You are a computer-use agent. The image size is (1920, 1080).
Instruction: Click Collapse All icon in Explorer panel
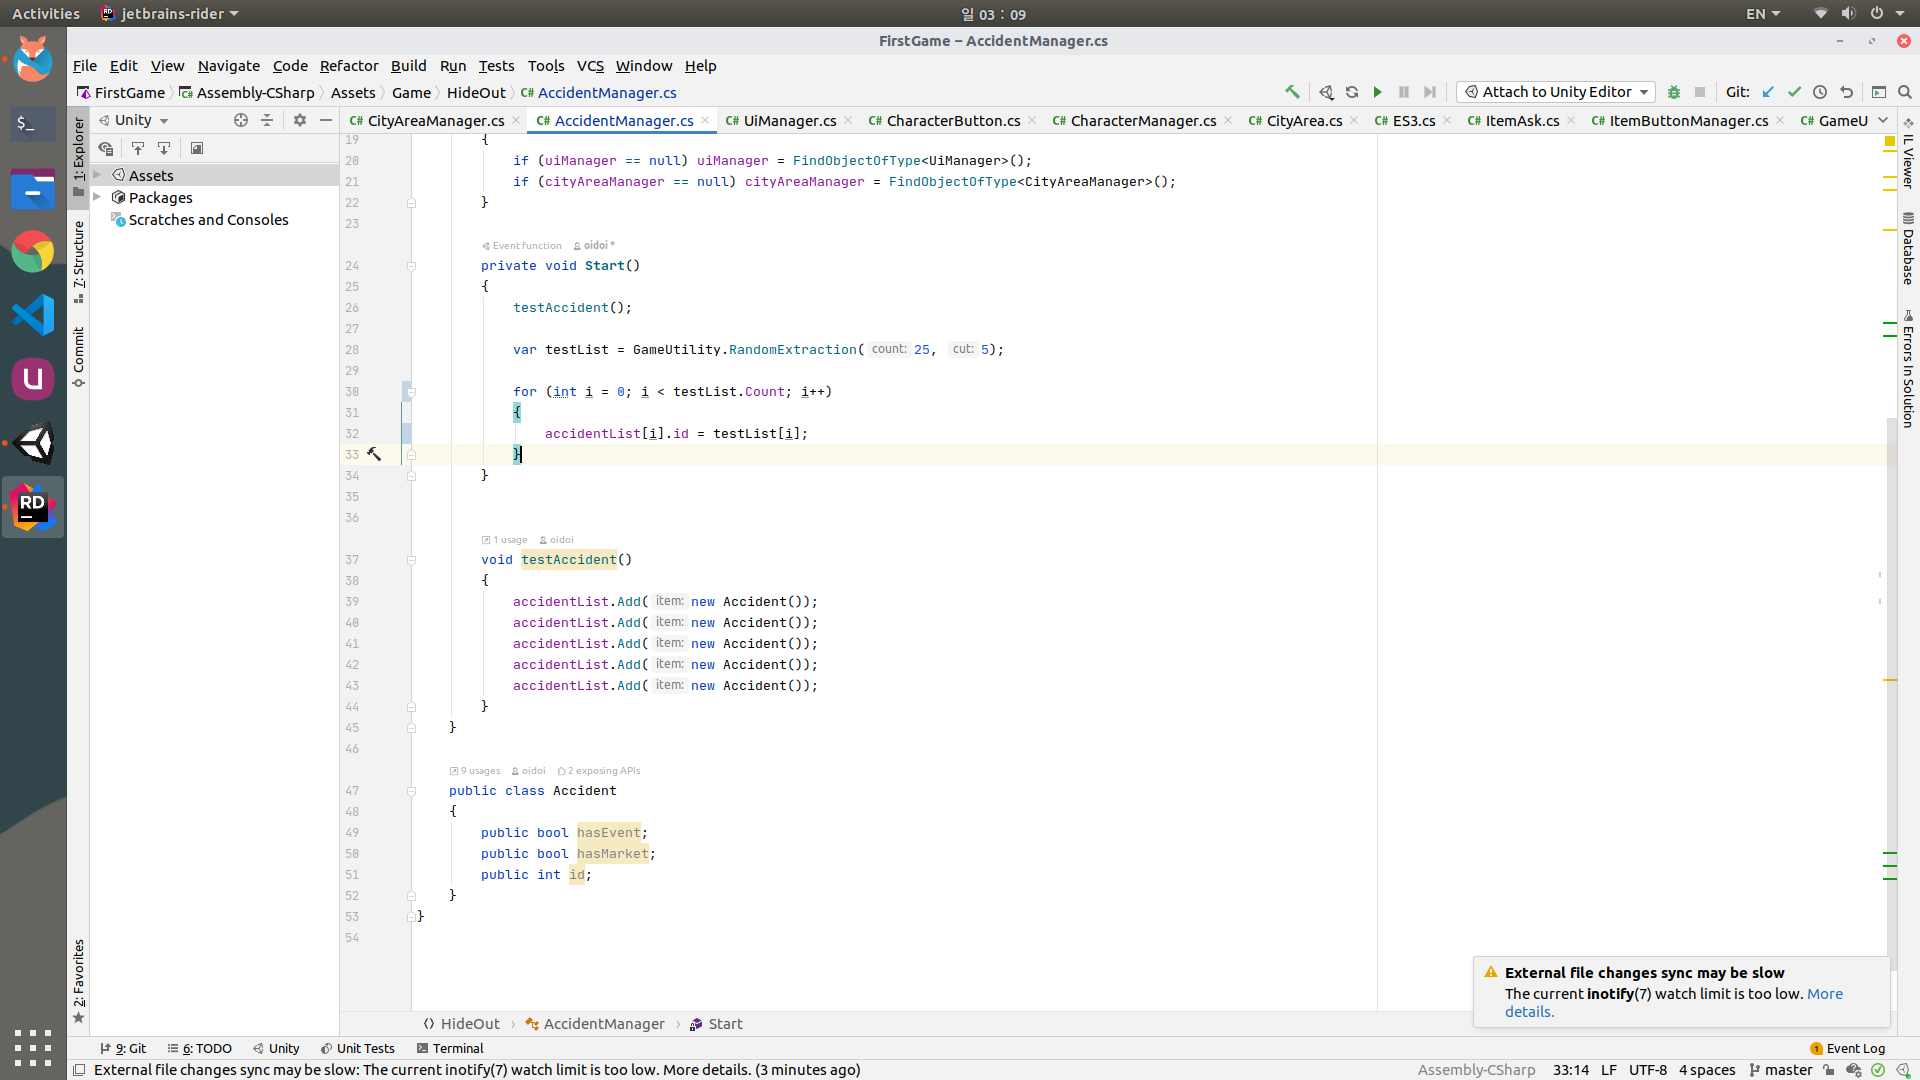267,120
